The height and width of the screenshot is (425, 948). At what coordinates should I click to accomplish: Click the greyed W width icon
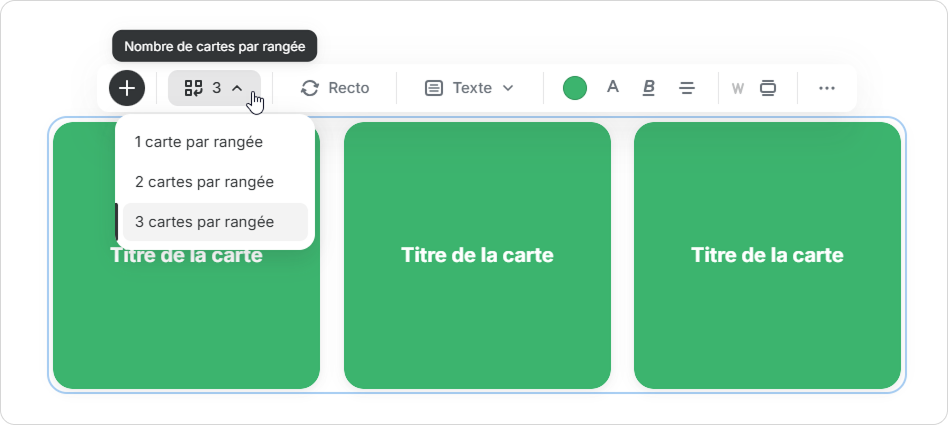(x=737, y=88)
